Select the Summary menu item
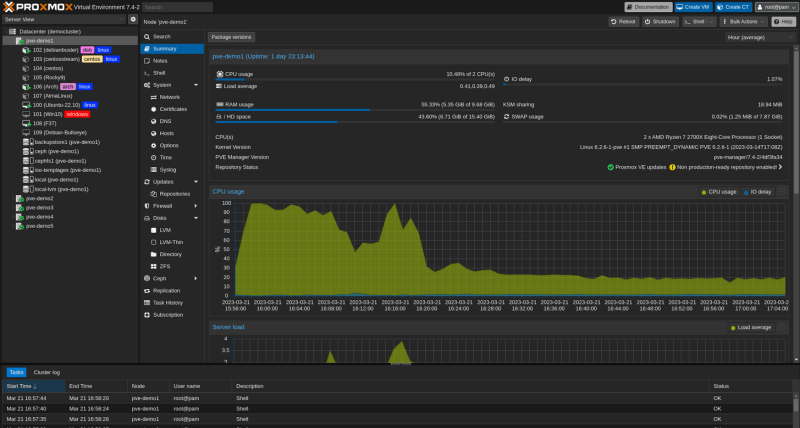This screenshot has width=800, height=428. (x=172, y=49)
